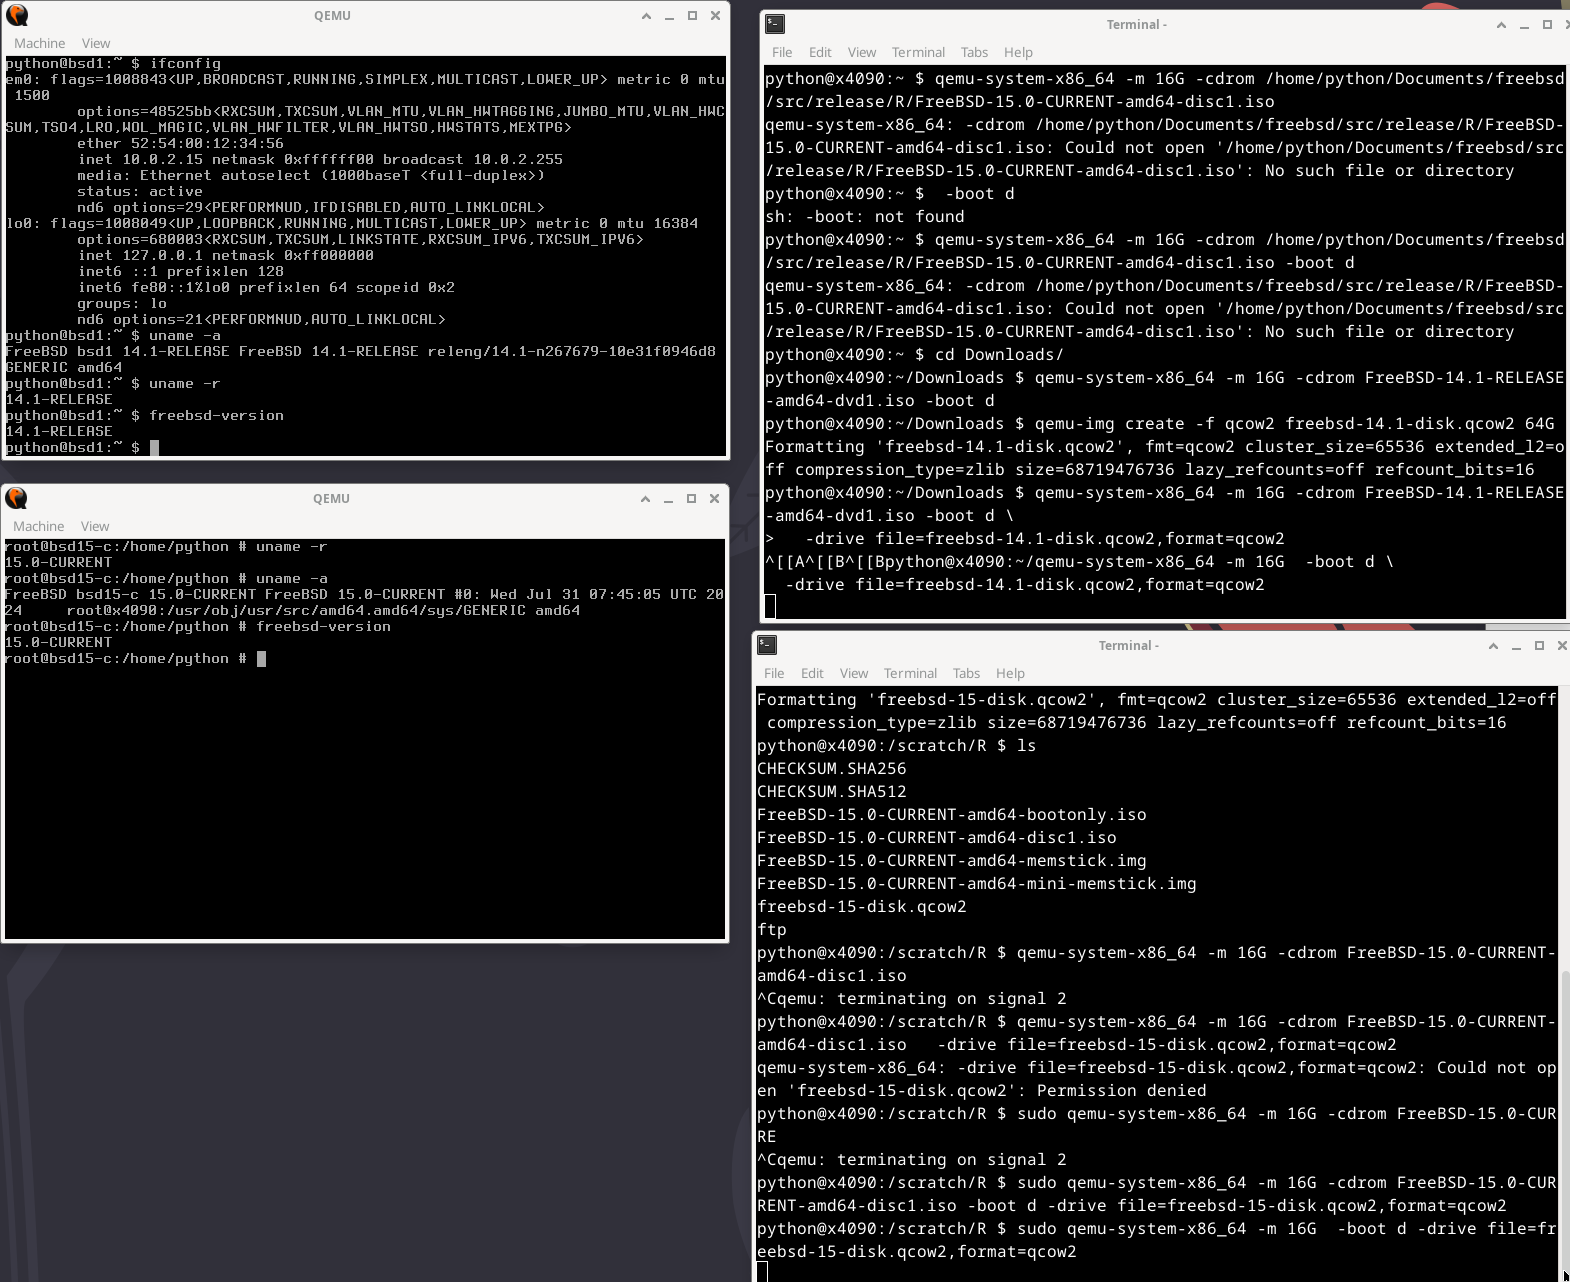Click the bsd1 shell prompt cursor in QEMU

pos(155,448)
